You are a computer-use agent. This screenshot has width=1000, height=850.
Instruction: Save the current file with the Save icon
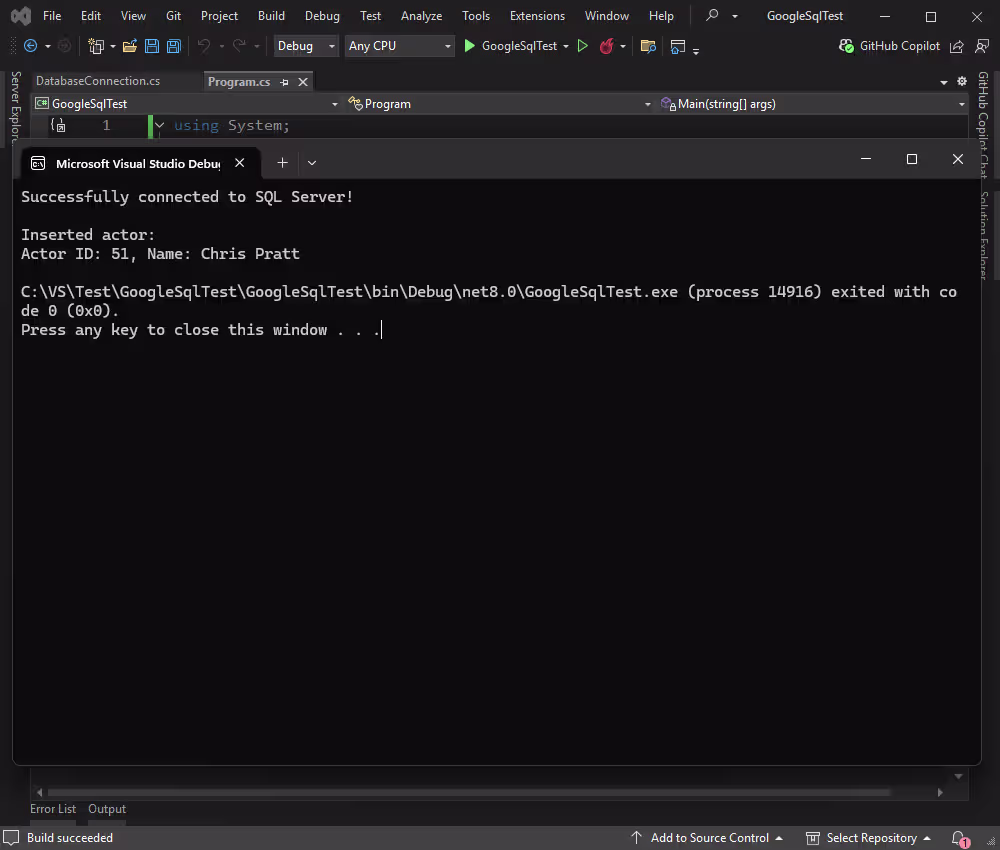152,46
